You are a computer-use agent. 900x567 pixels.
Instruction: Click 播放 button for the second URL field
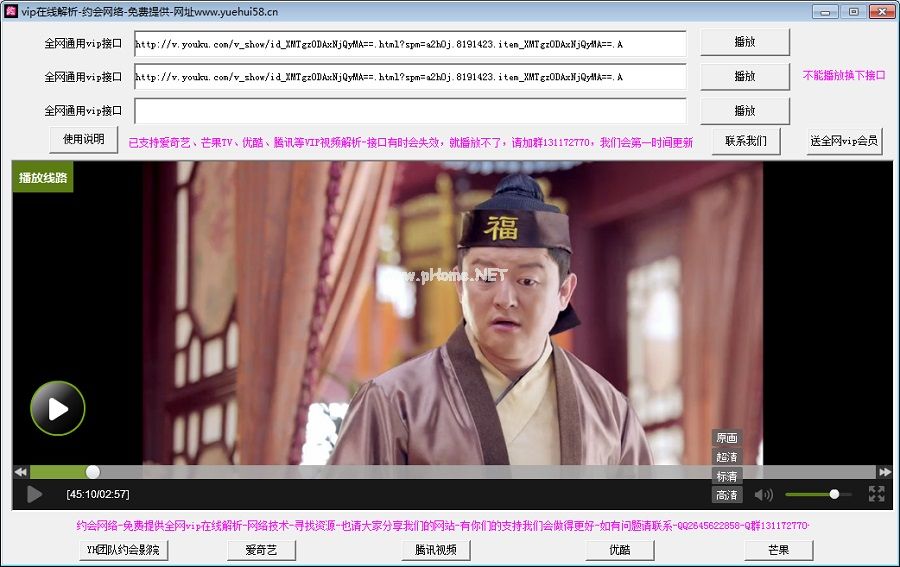pyautogui.click(x=745, y=76)
